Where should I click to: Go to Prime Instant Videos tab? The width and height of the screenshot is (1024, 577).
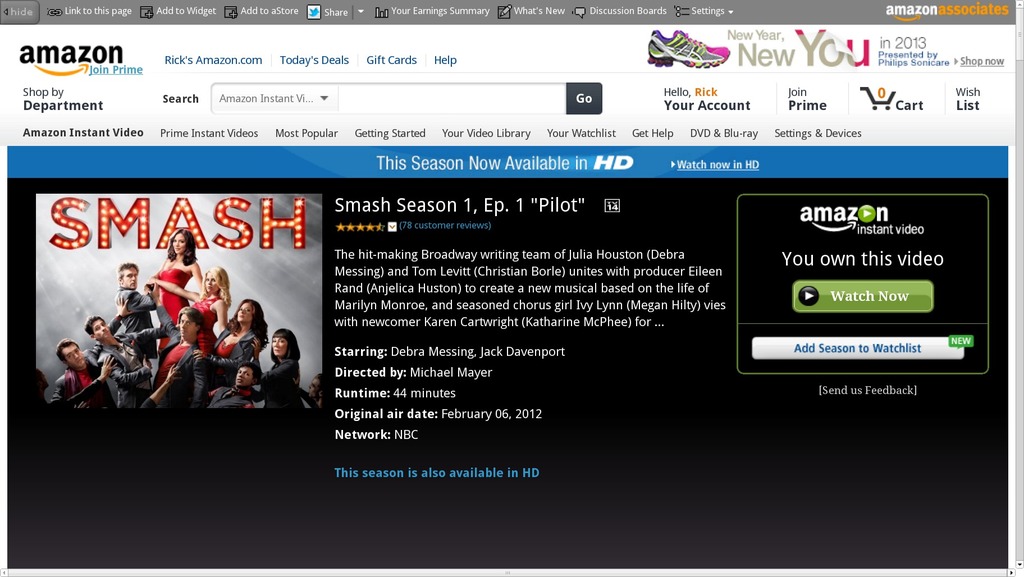209,133
